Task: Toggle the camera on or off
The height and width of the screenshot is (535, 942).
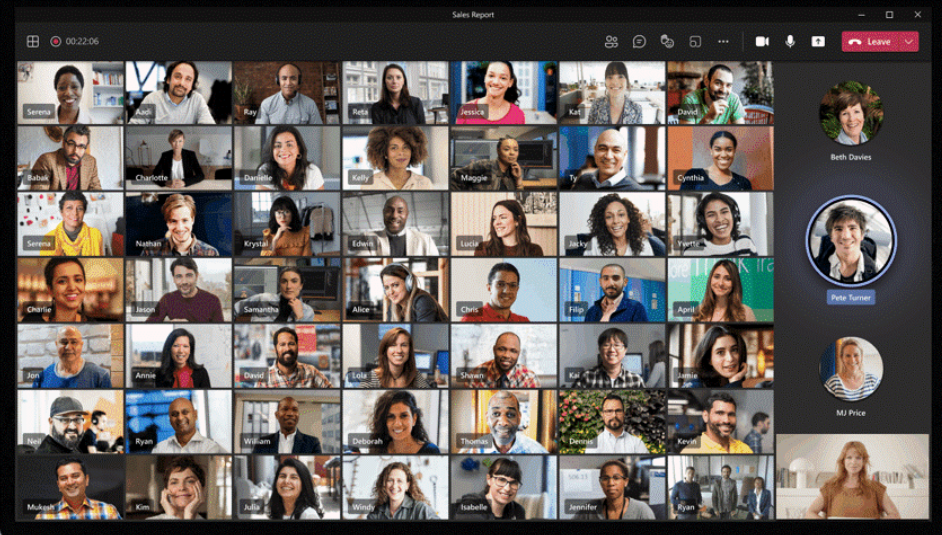Action: (x=762, y=41)
